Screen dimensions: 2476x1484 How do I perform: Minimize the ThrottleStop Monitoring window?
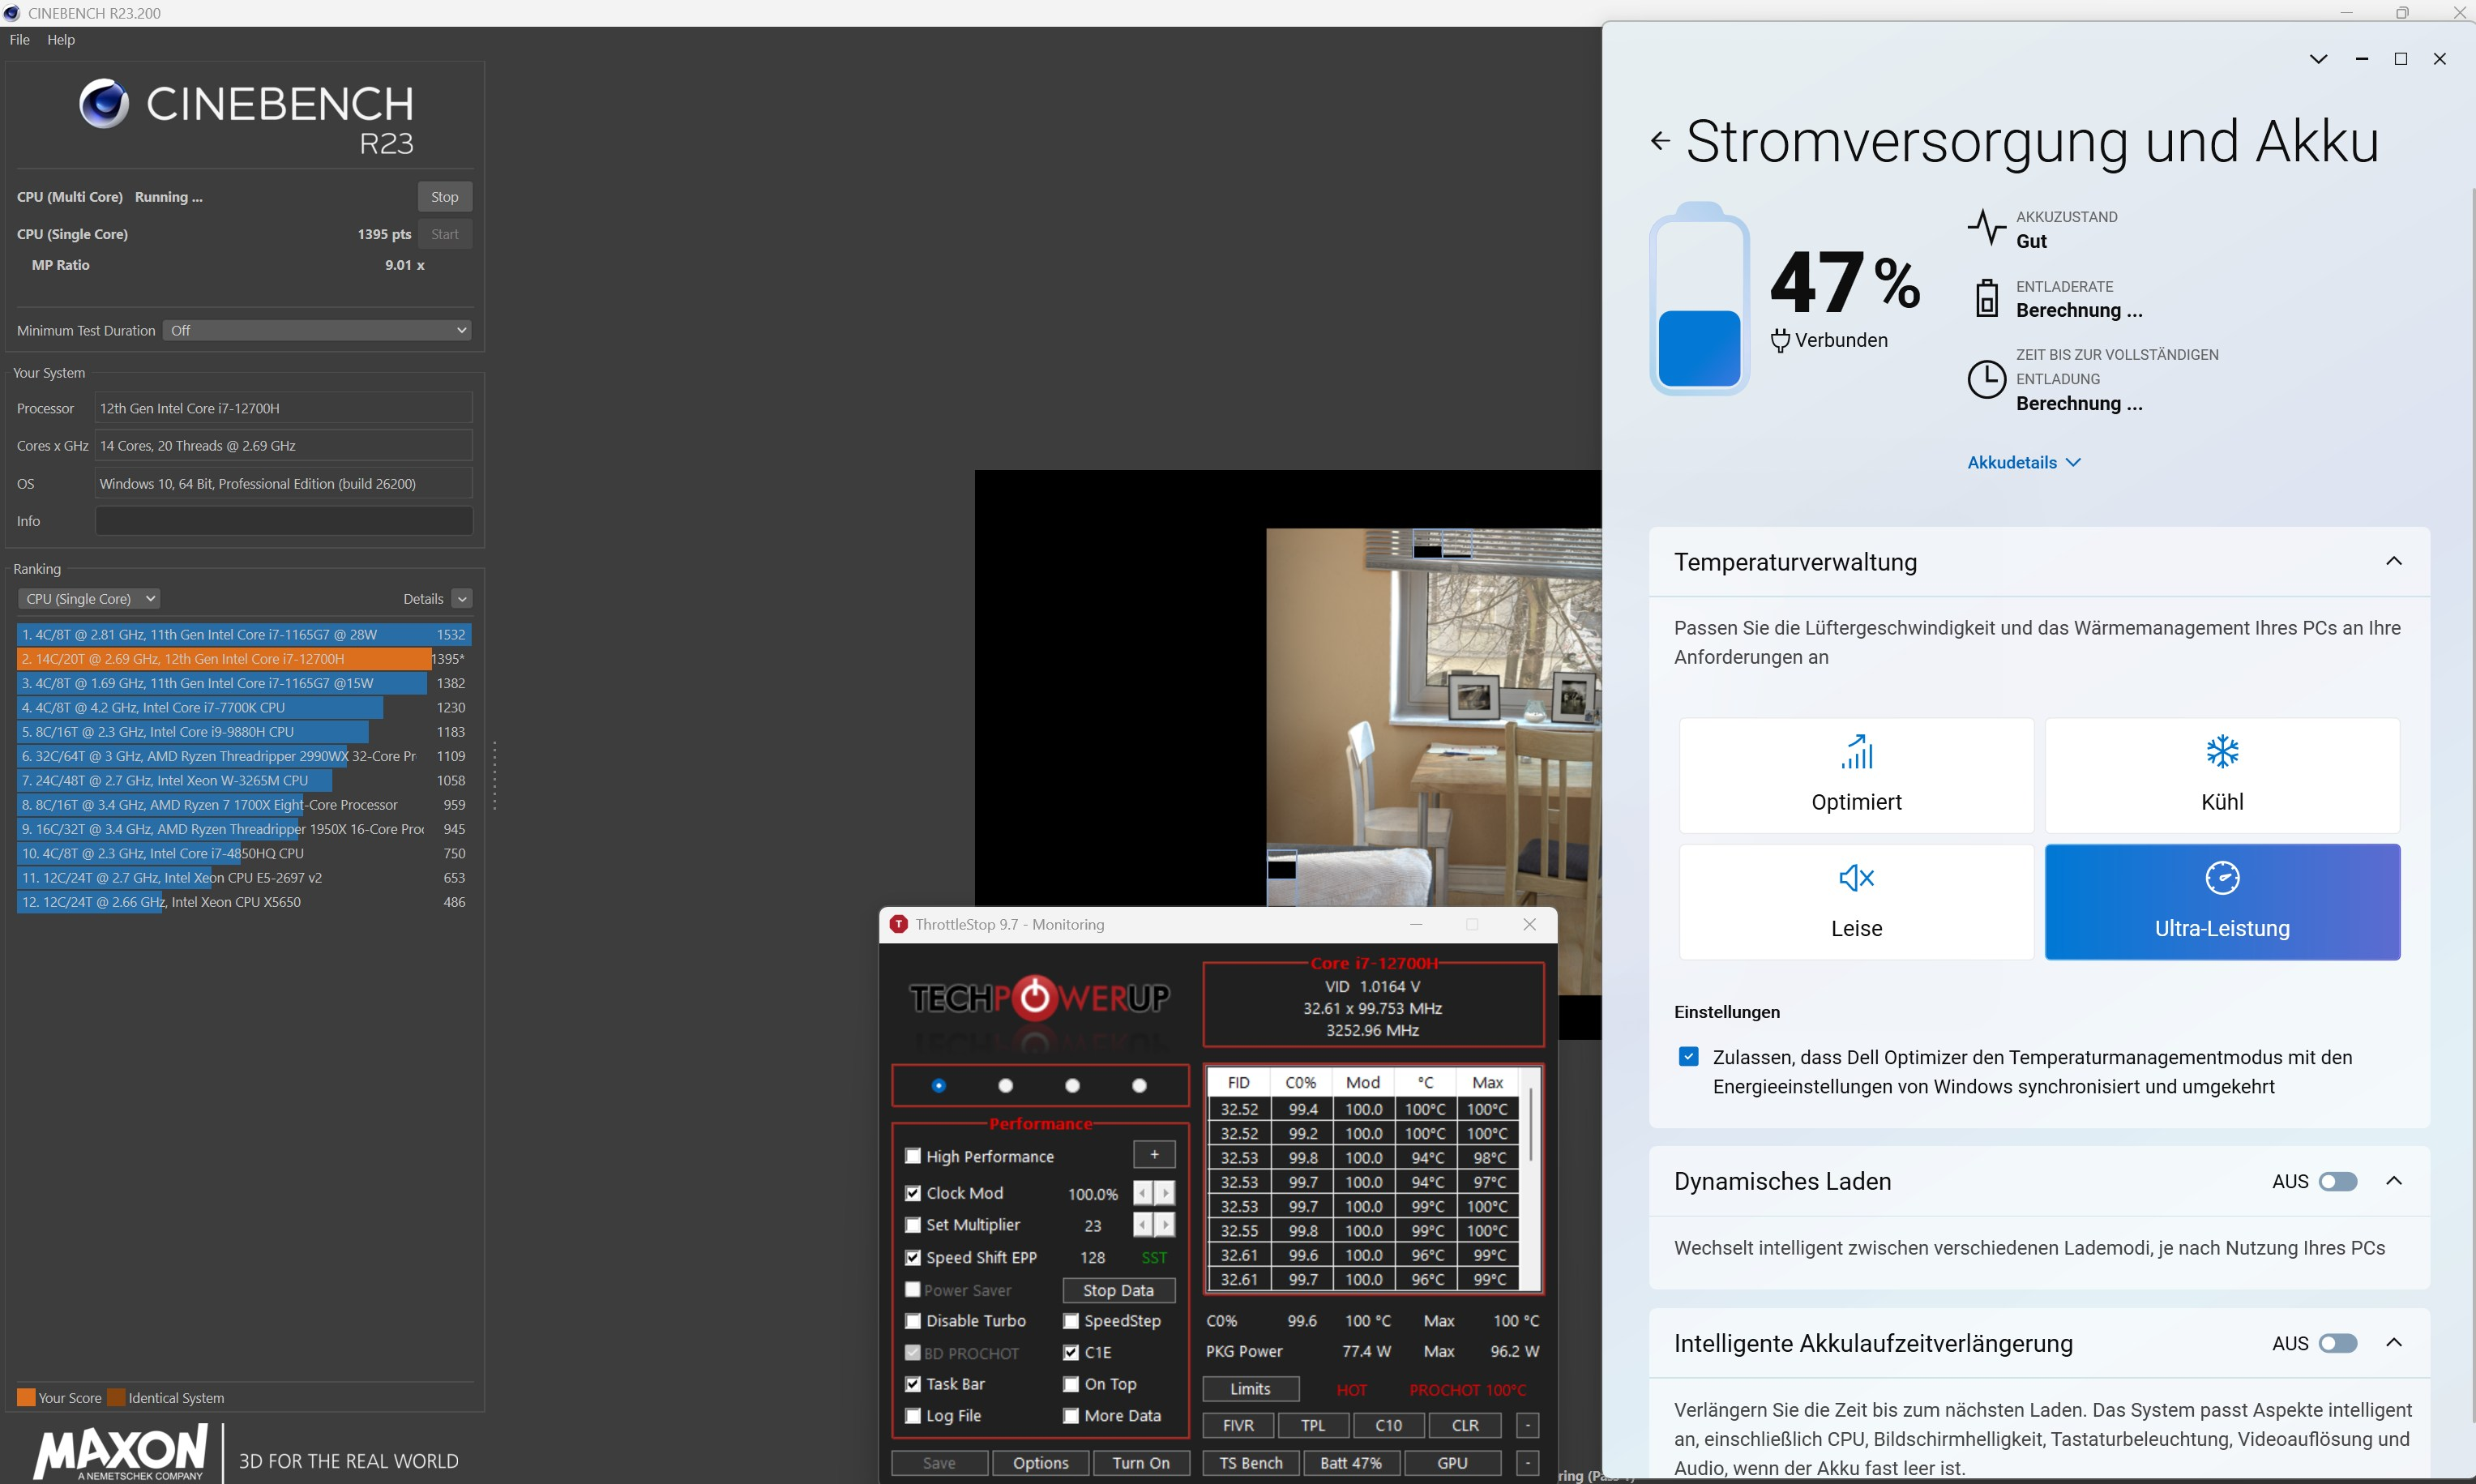(1416, 924)
